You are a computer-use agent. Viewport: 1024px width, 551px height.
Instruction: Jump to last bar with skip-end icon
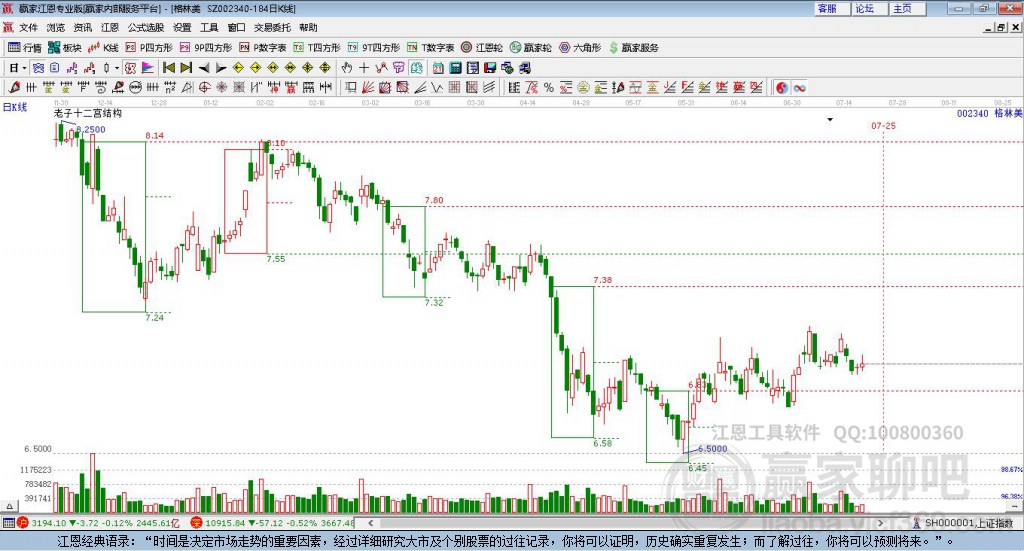(x=186, y=68)
